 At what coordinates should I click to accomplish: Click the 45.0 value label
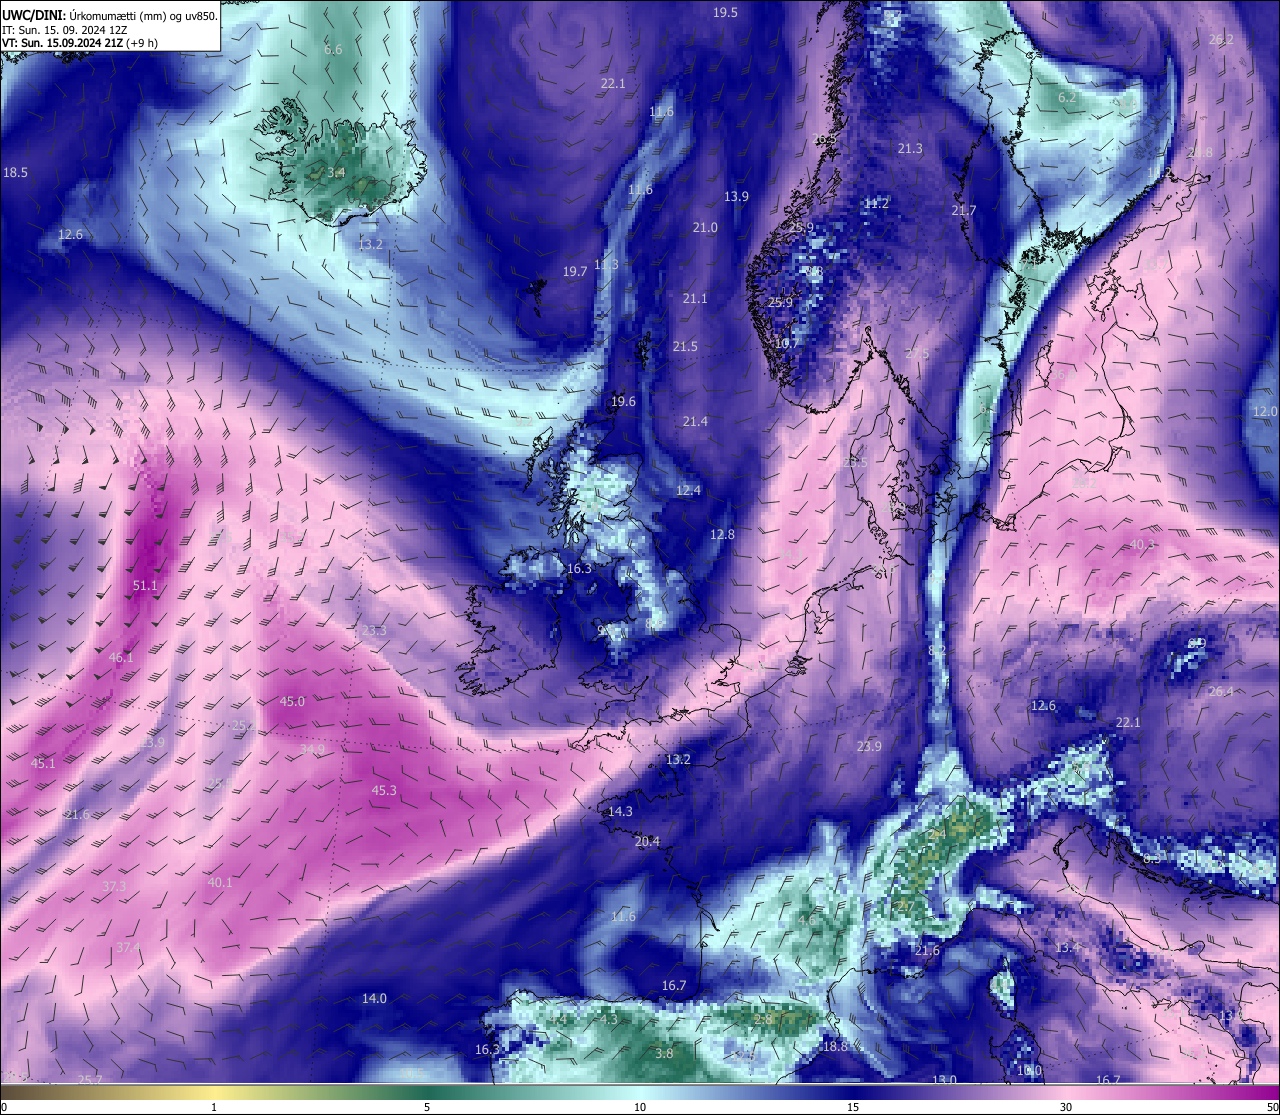(x=292, y=701)
